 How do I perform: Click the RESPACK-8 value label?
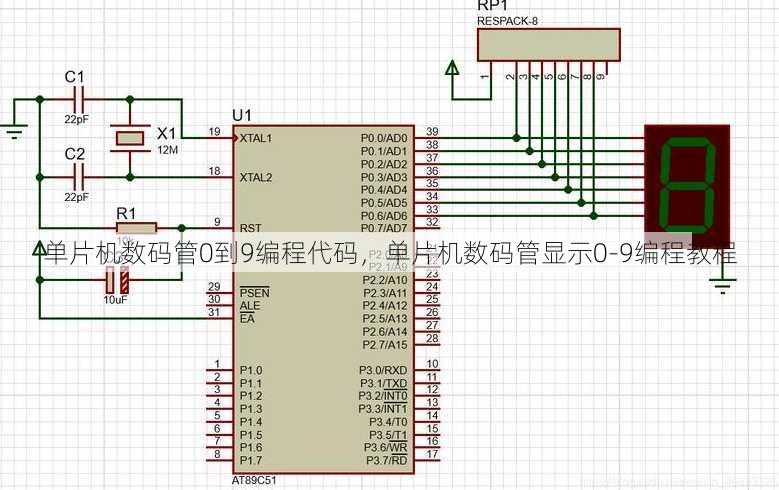[507, 21]
